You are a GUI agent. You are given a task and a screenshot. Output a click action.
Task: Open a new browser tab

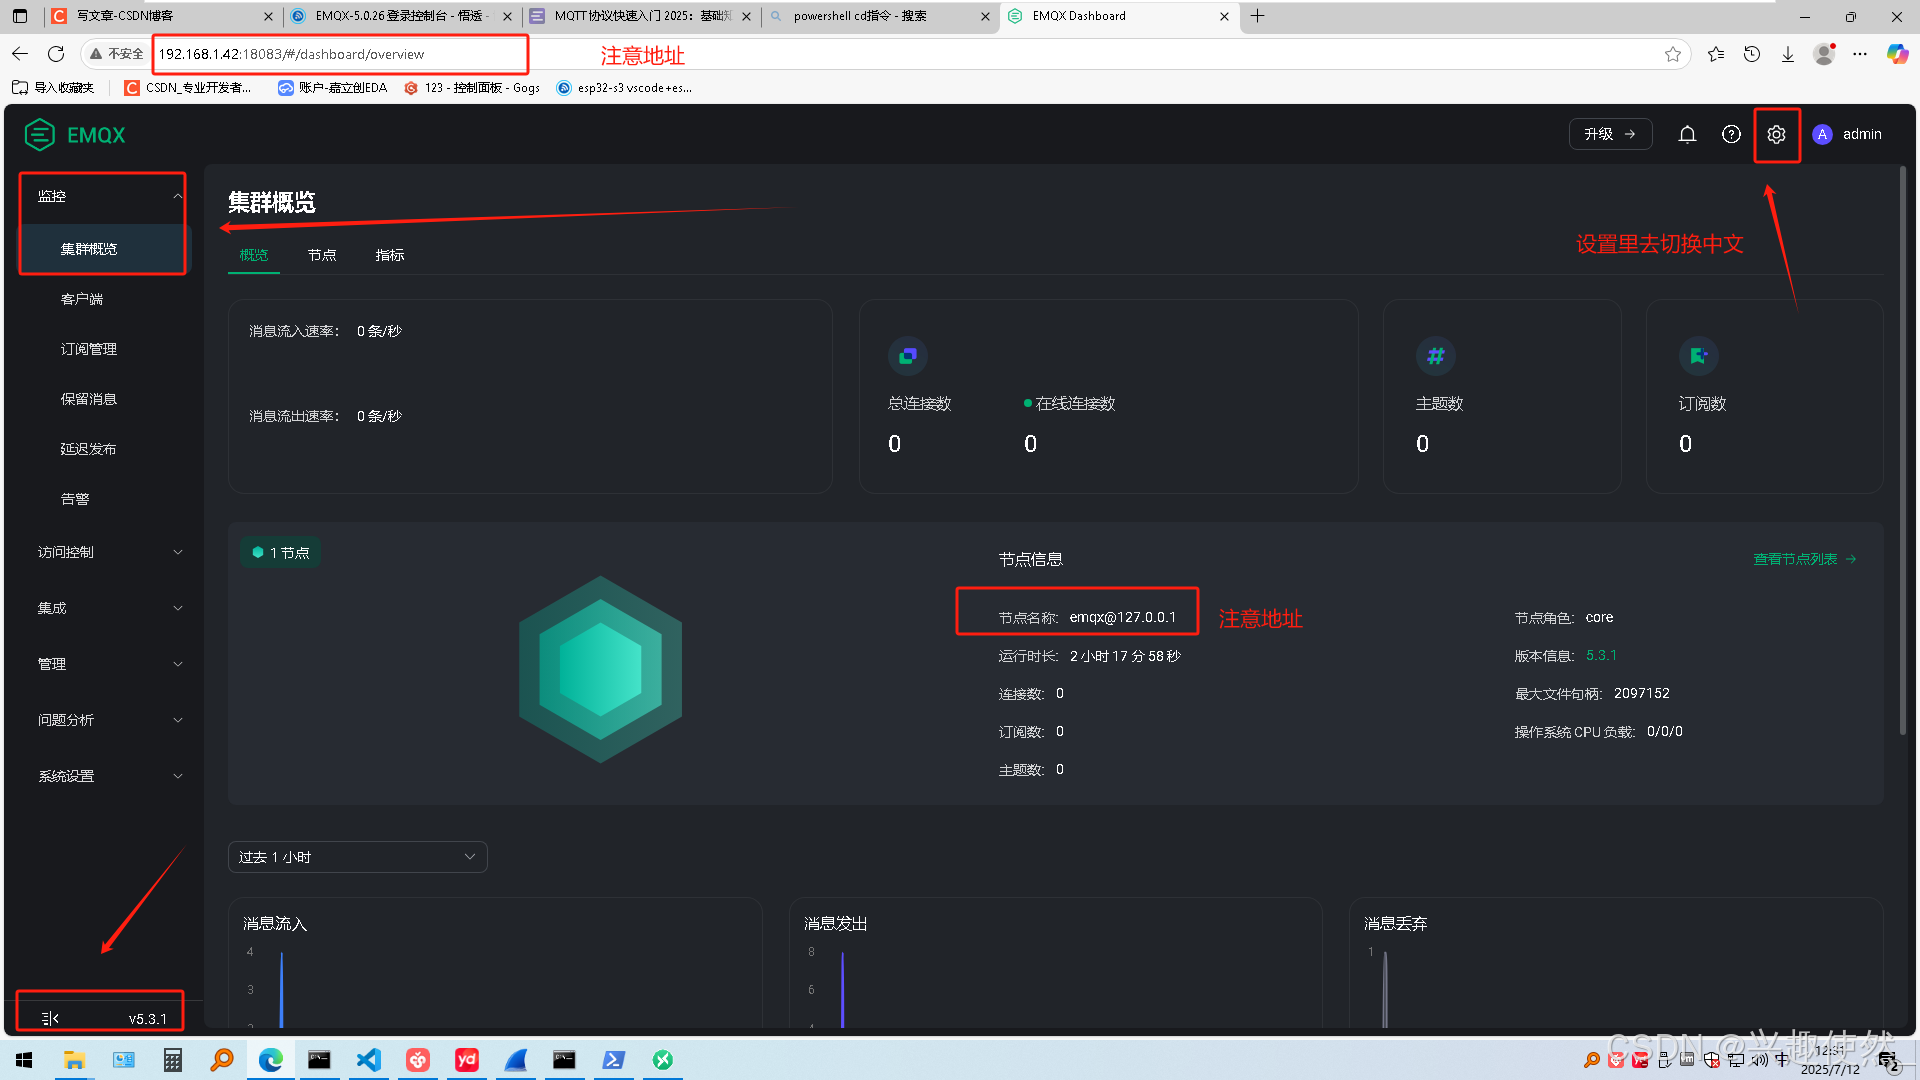coord(1258,16)
